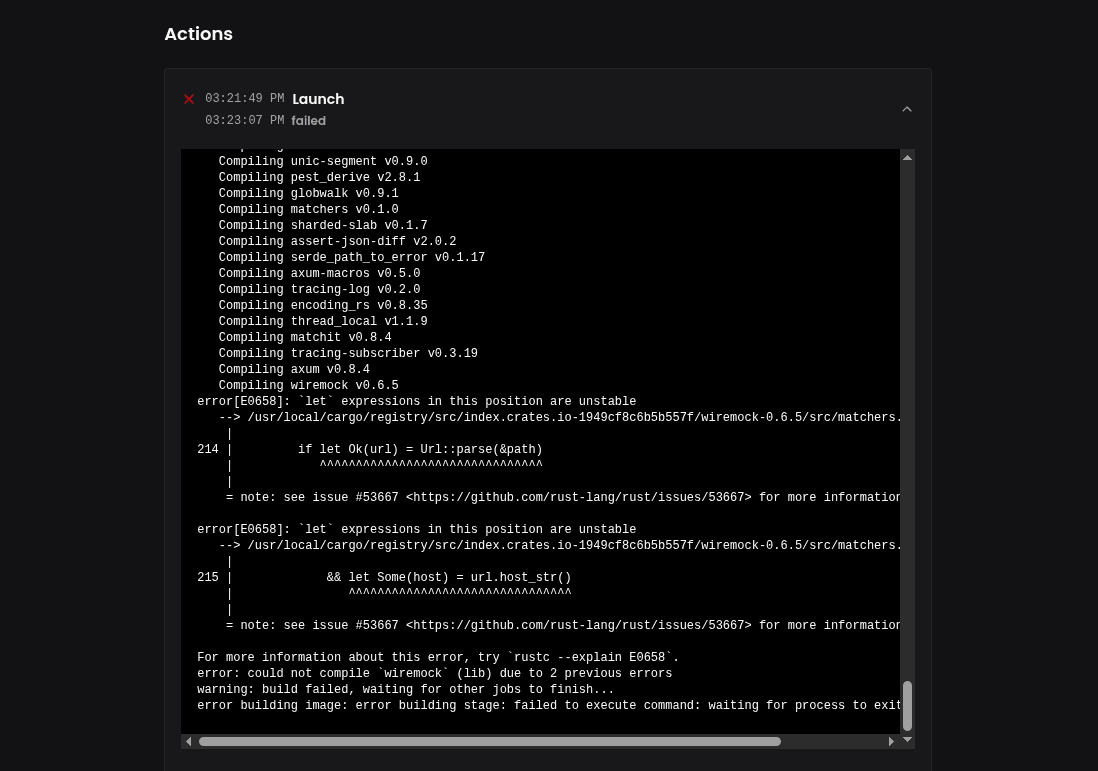Click the up arrow on the vertical scrollbar
Viewport: 1098px width, 771px height.
[907, 157]
